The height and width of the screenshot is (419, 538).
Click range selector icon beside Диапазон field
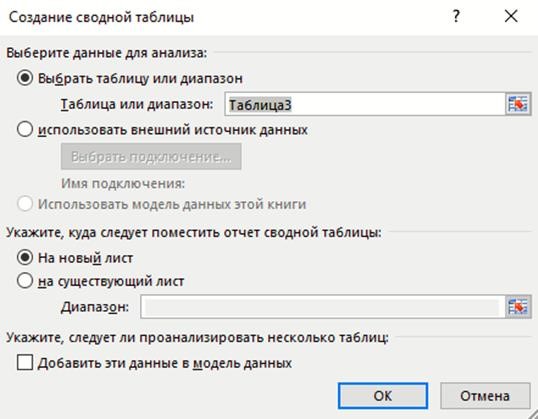[518, 306]
